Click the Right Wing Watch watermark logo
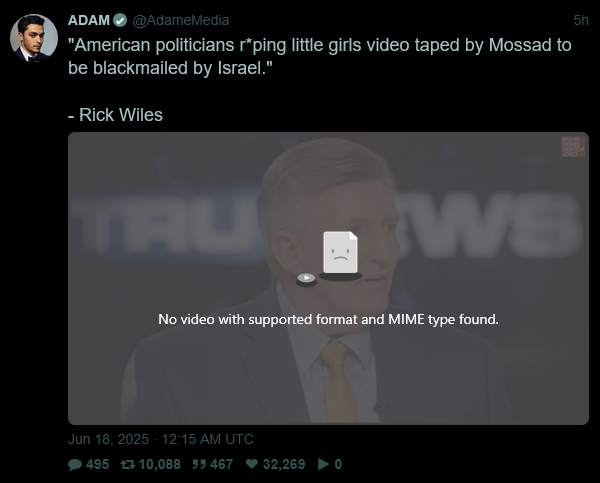This screenshot has height=483, width=600. [x=573, y=147]
